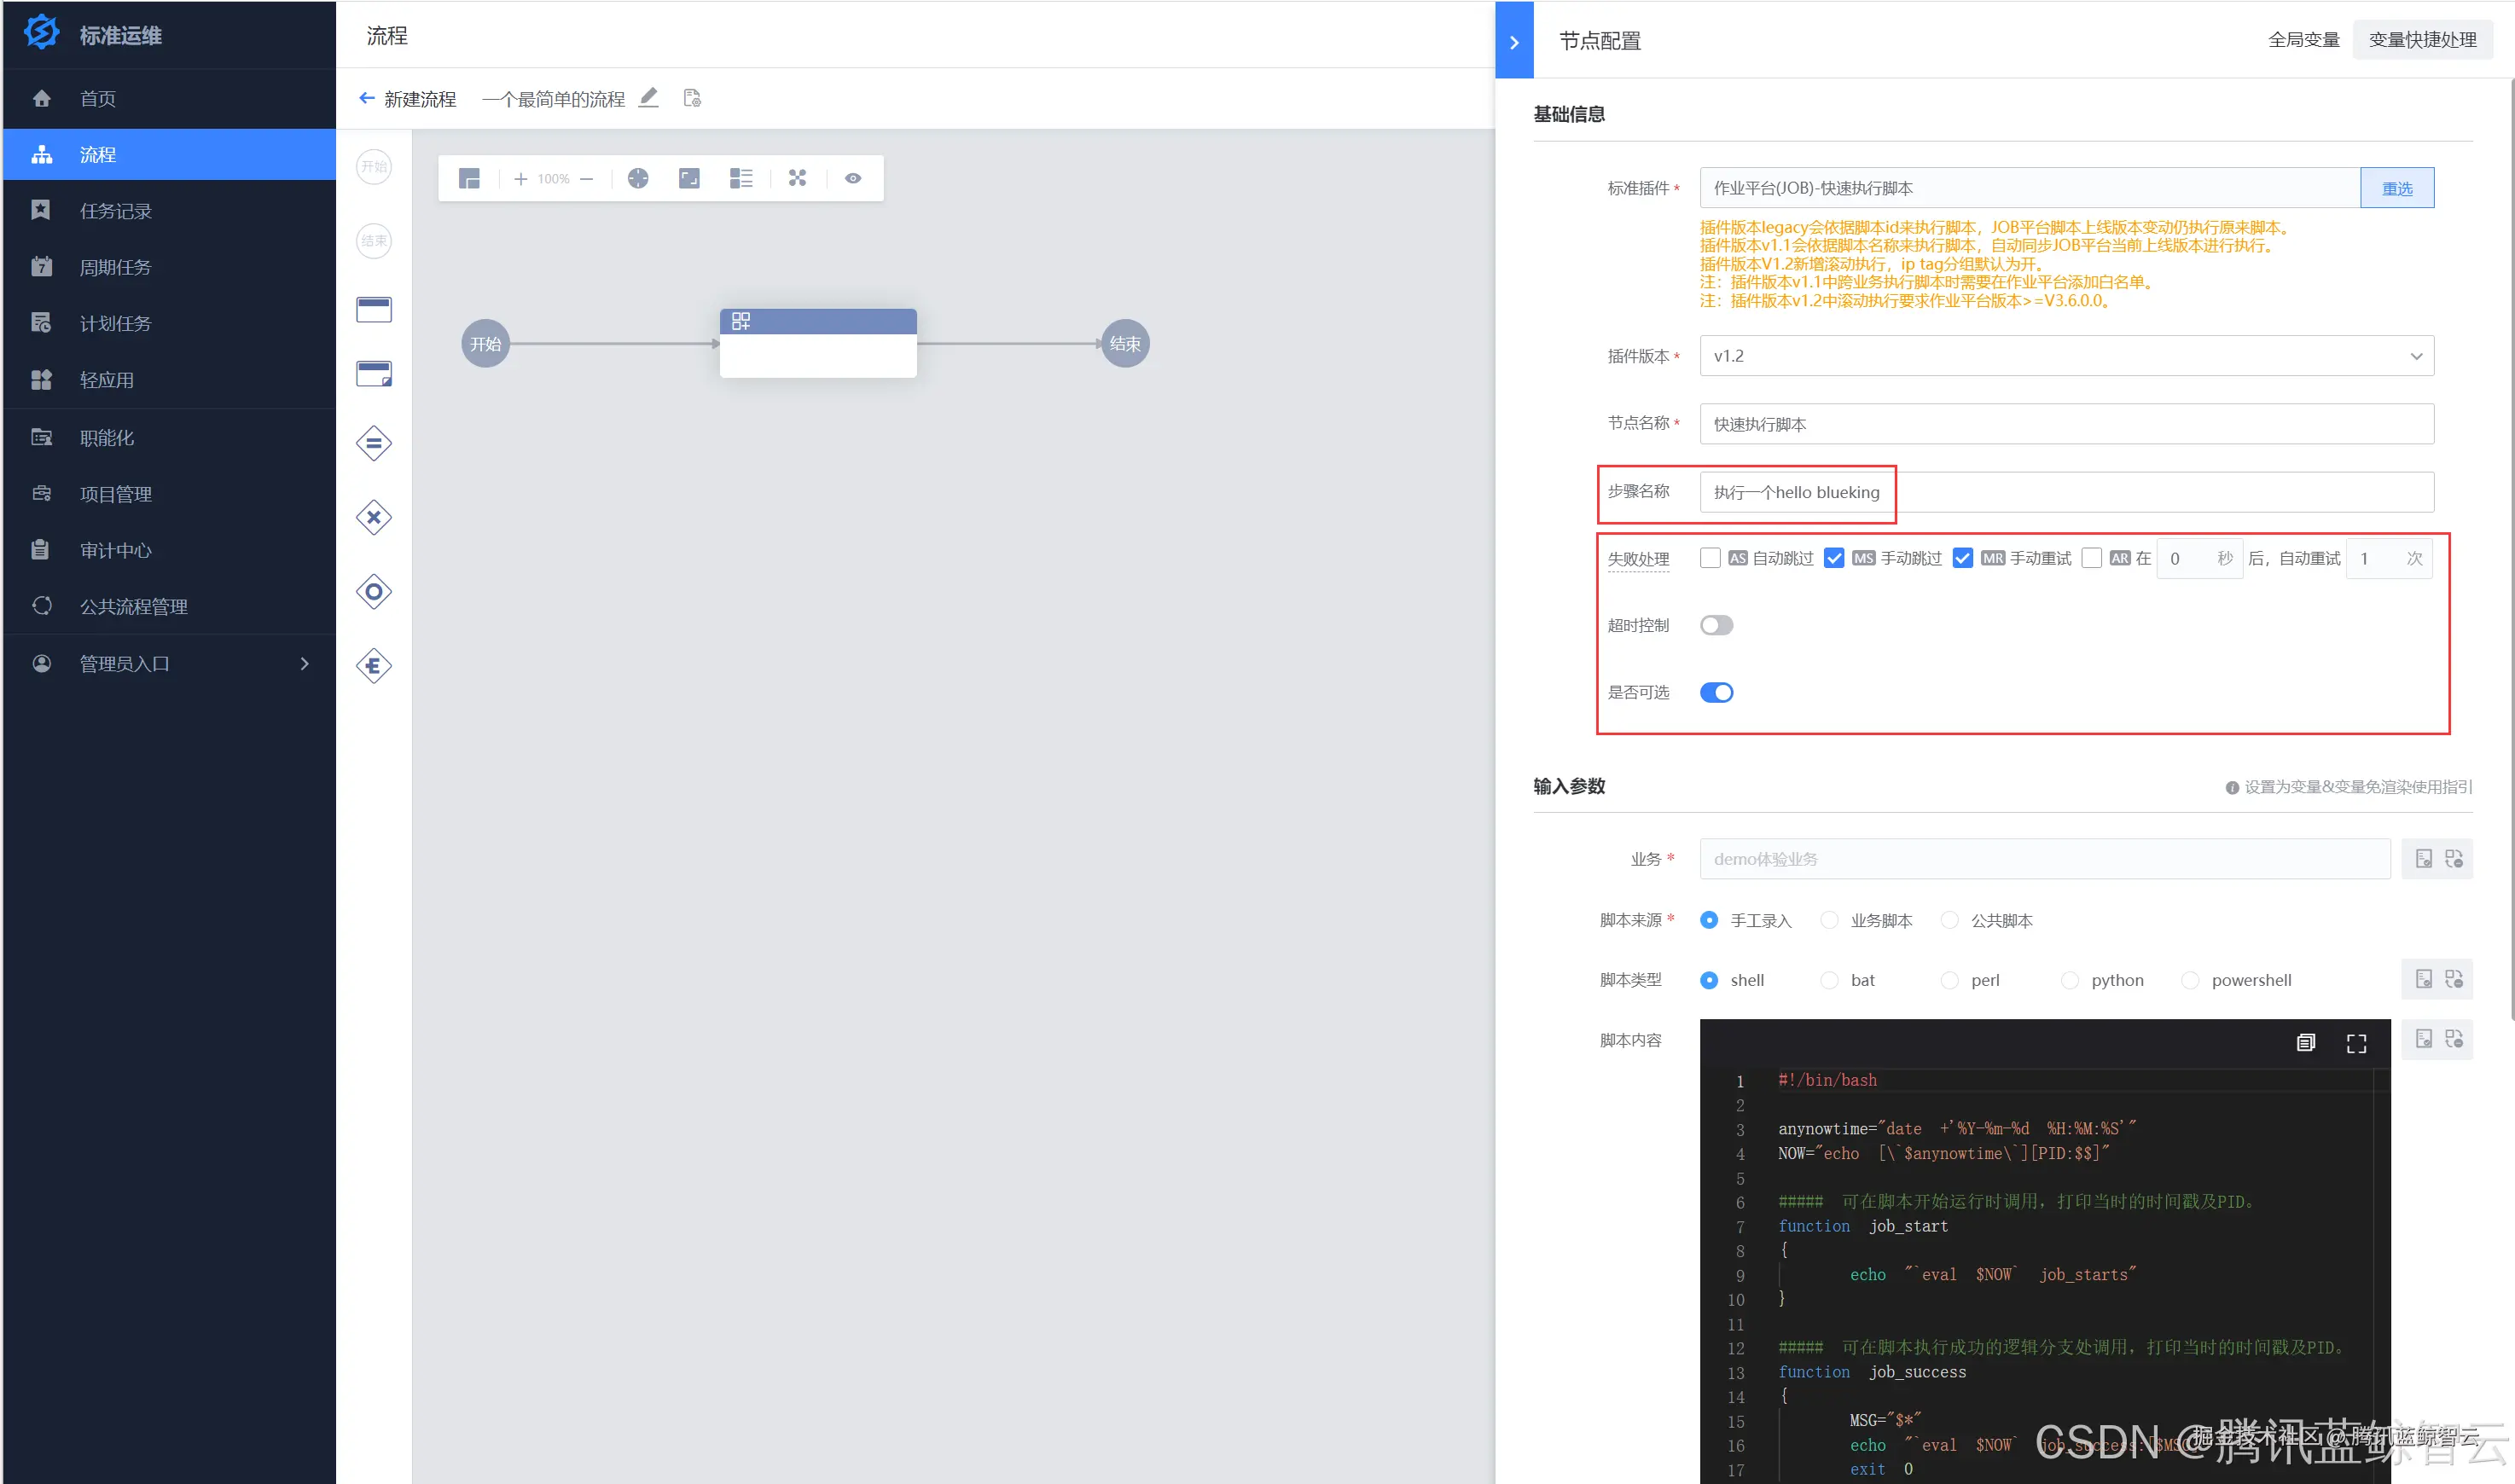Go to 周期任务 in the sidebar
Screen dimensions: 2515x1484
coord(116,267)
